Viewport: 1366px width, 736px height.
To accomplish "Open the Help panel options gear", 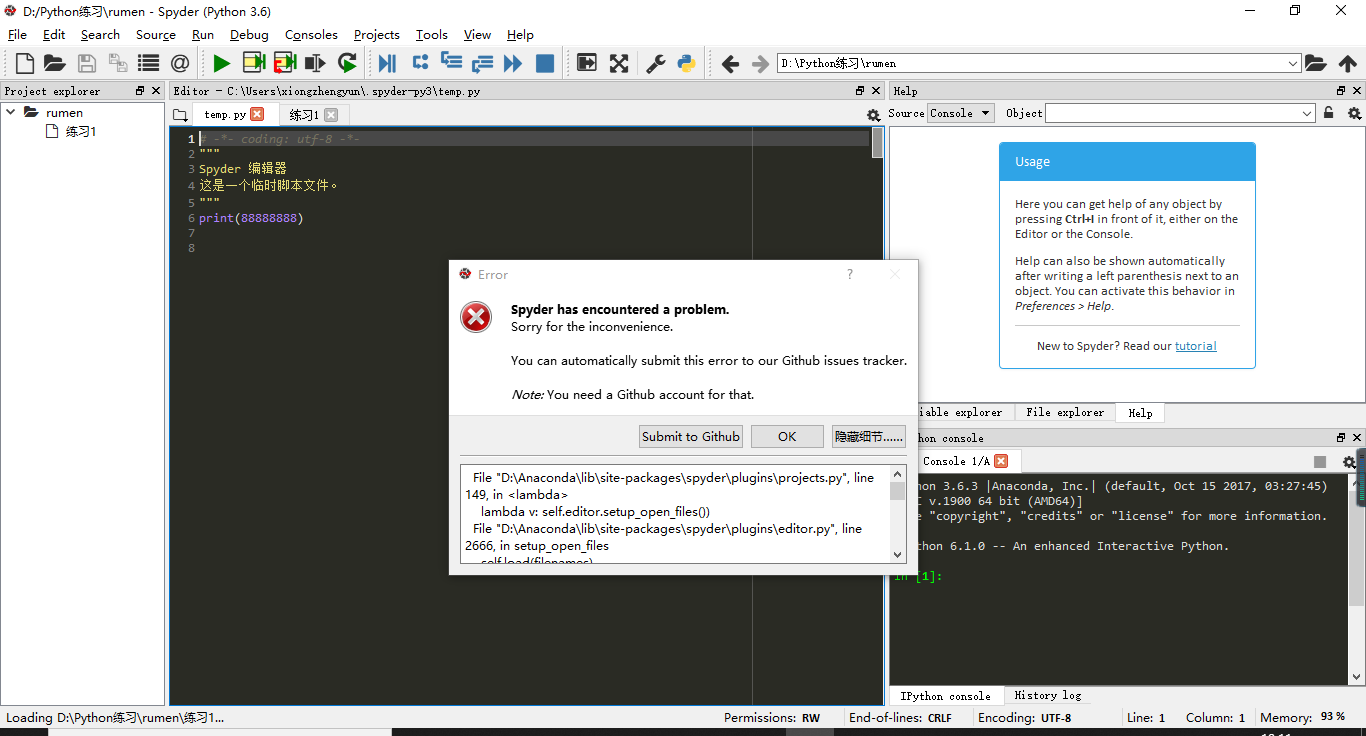I will [1354, 113].
